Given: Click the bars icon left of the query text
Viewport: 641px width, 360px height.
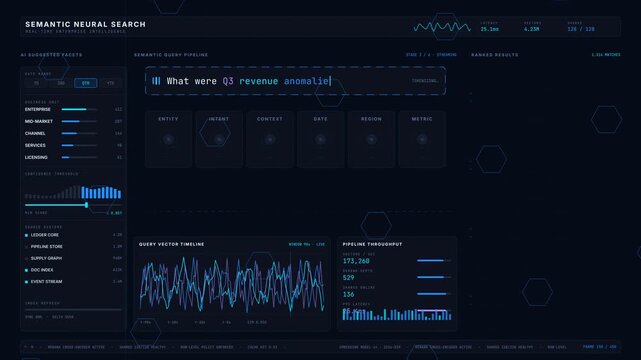Looking at the screenshot, I should (156, 81).
